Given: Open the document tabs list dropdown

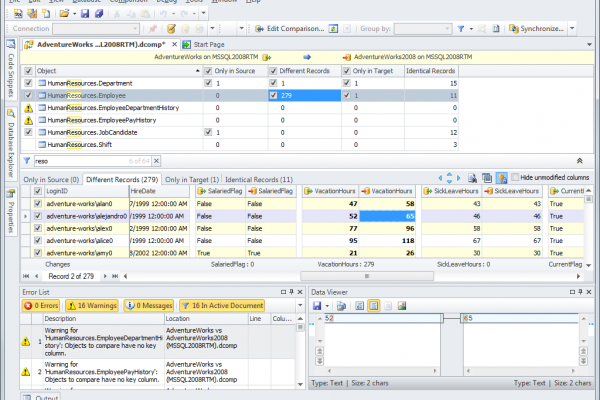Looking at the screenshot, I should tap(589, 45).
